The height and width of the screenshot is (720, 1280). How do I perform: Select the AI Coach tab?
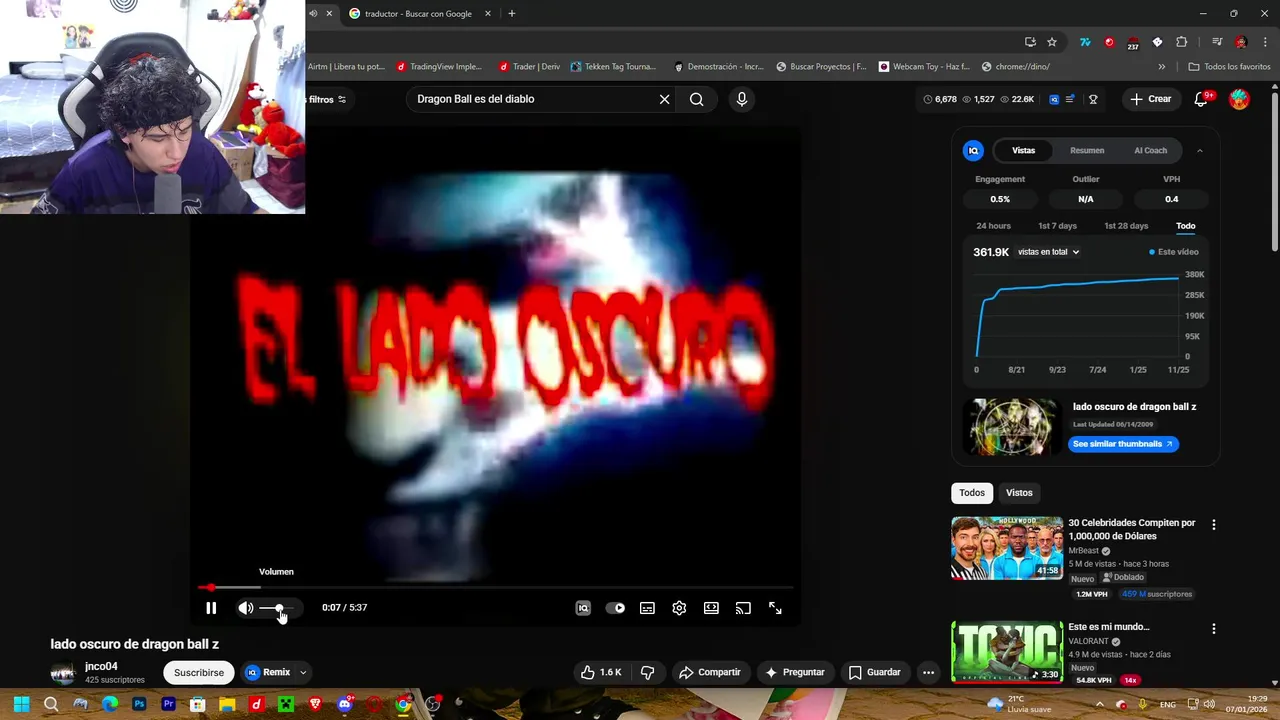pos(1150,150)
